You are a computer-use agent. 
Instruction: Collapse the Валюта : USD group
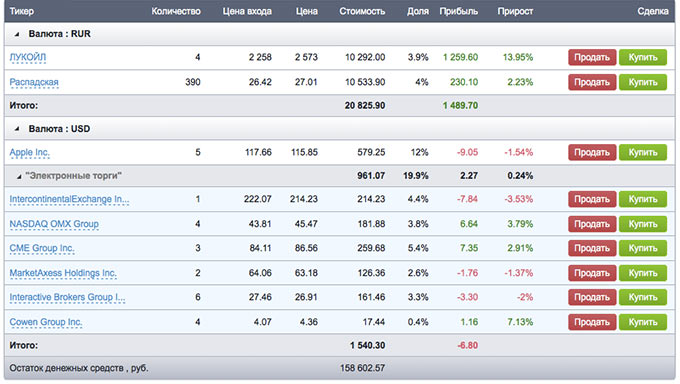17,129
